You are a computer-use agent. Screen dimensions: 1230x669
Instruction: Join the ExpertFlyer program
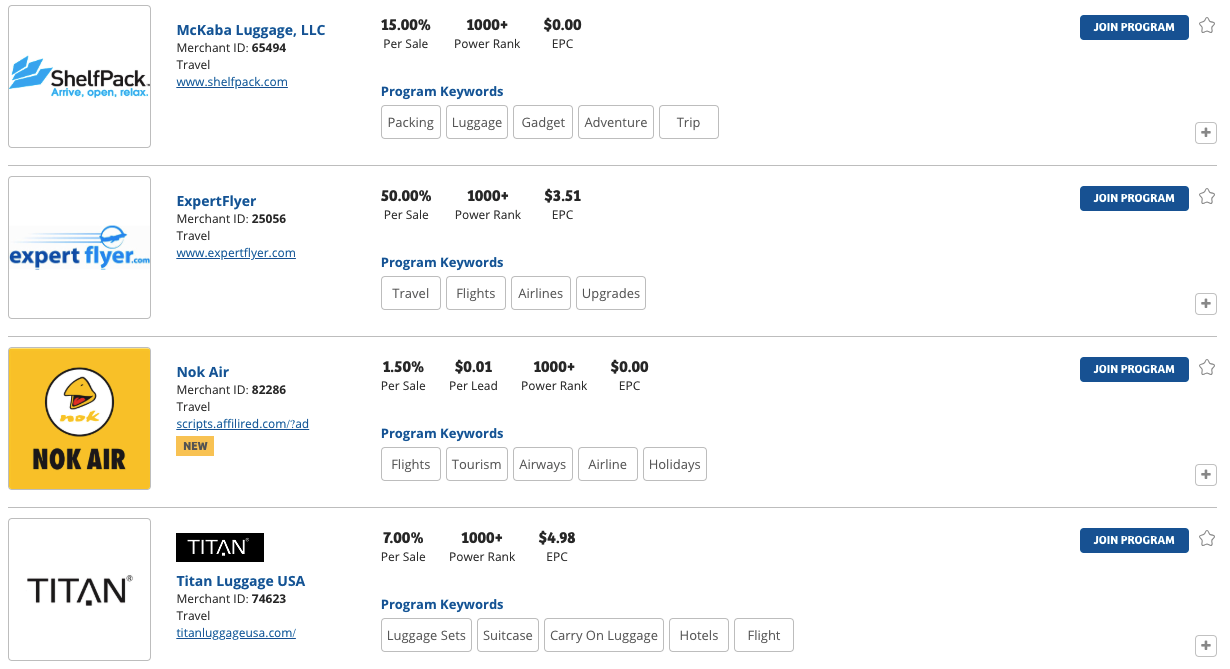1134,198
